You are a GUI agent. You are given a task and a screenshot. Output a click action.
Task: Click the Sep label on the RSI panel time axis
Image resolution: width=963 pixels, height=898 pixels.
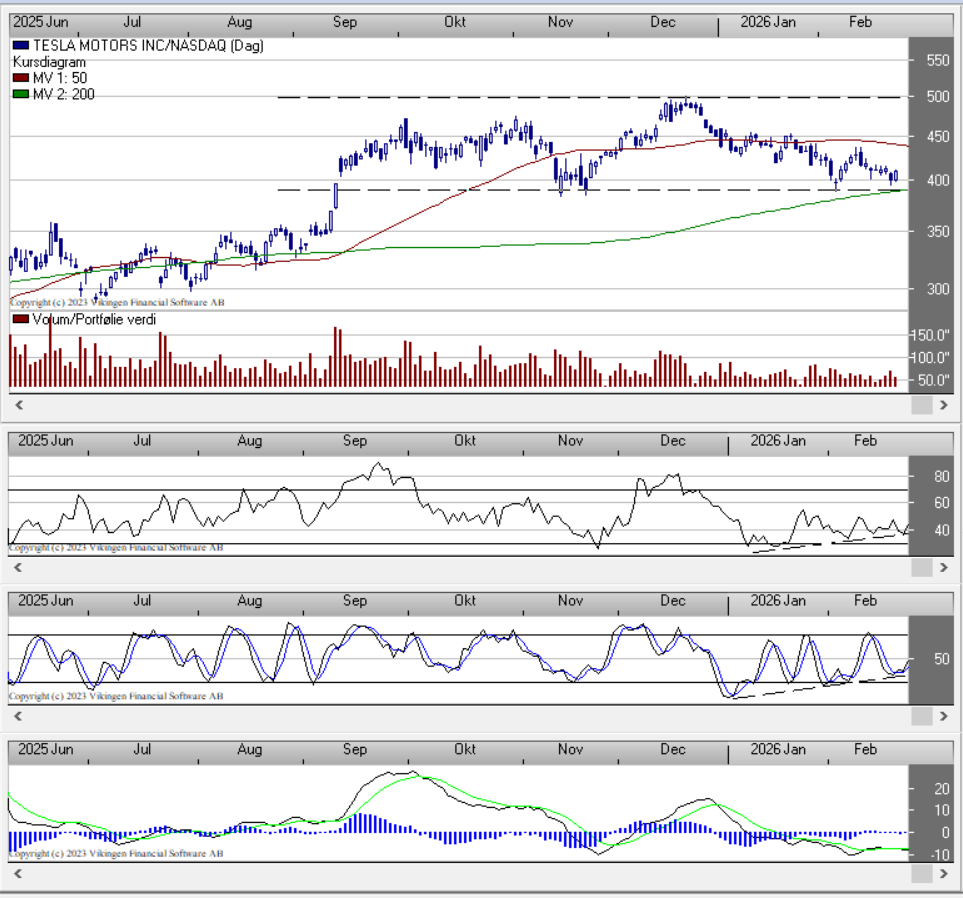(x=354, y=441)
